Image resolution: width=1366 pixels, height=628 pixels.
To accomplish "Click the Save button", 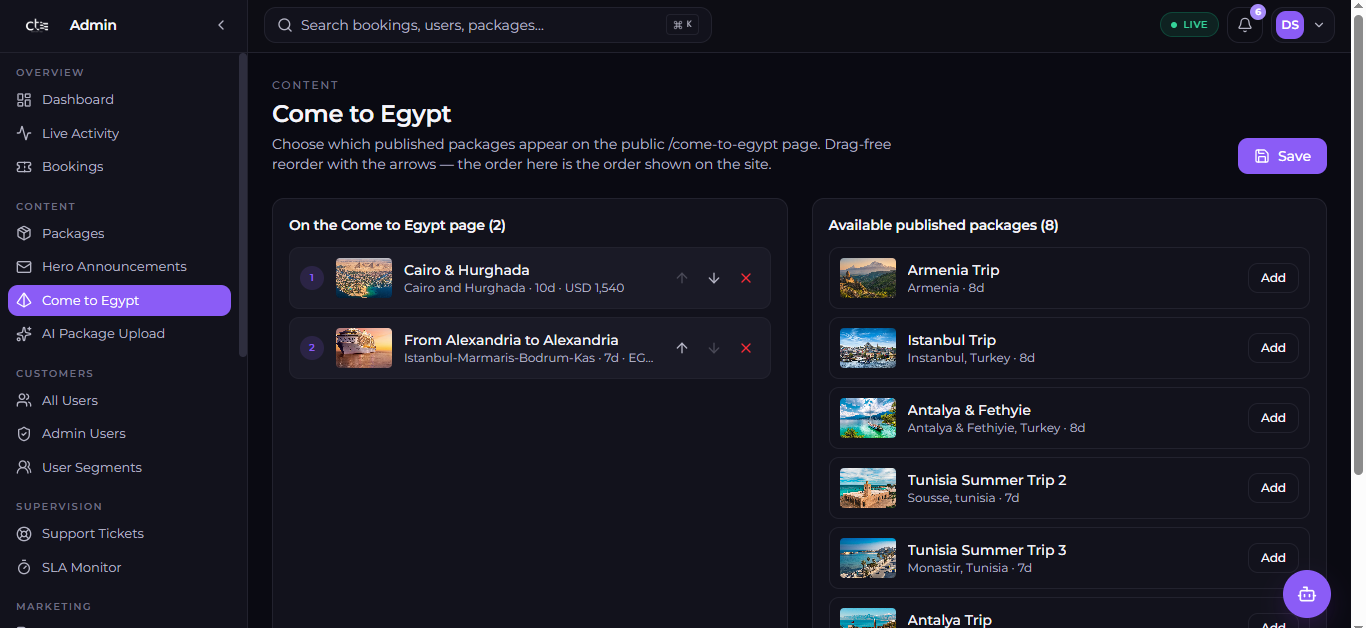I will (x=1282, y=156).
